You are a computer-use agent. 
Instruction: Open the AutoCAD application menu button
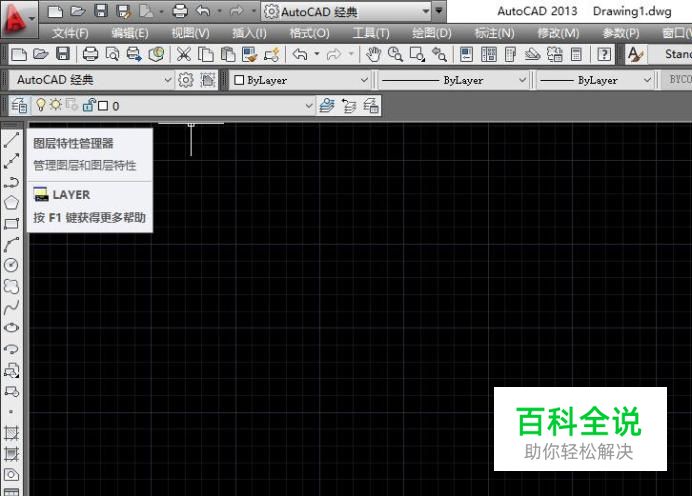[x=19, y=19]
